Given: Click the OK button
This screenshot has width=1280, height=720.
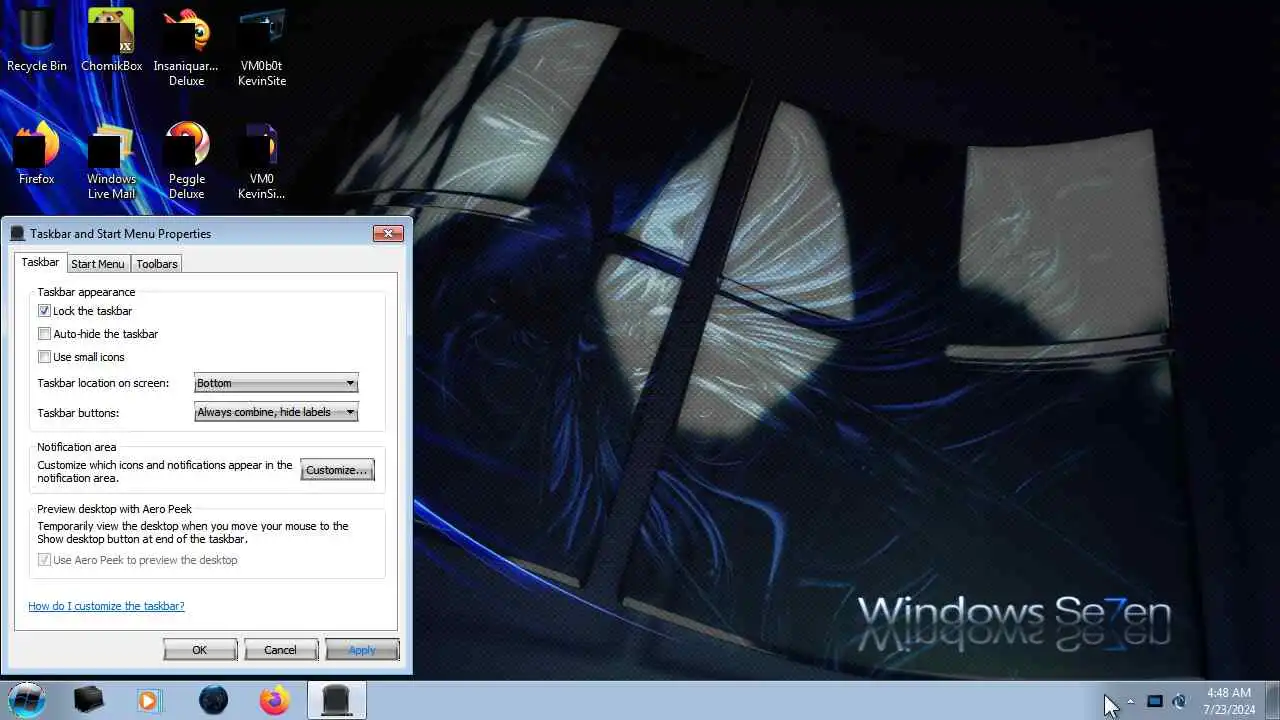Looking at the screenshot, I should click(200, 650).
